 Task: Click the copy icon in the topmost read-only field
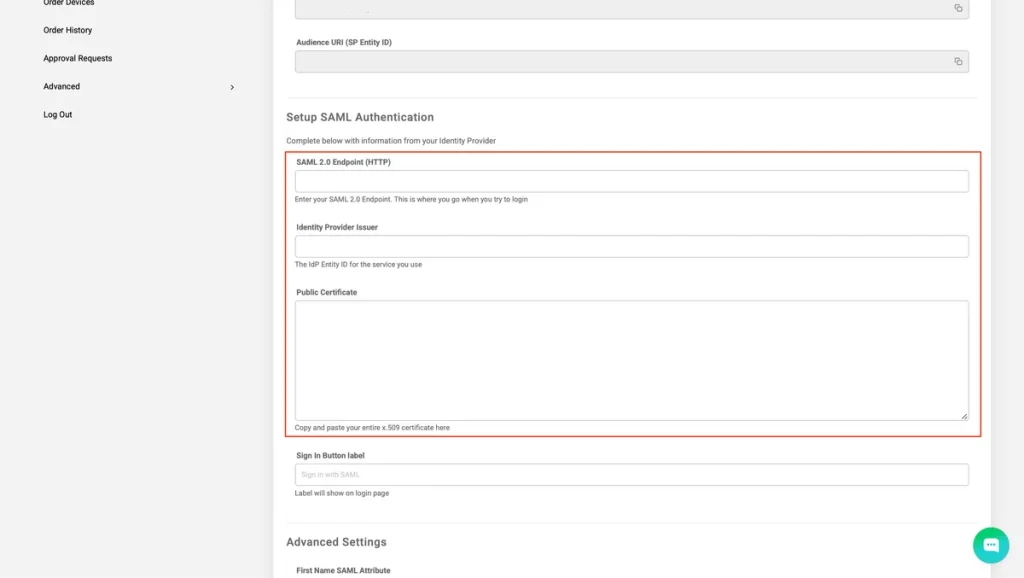coord(957,8)
